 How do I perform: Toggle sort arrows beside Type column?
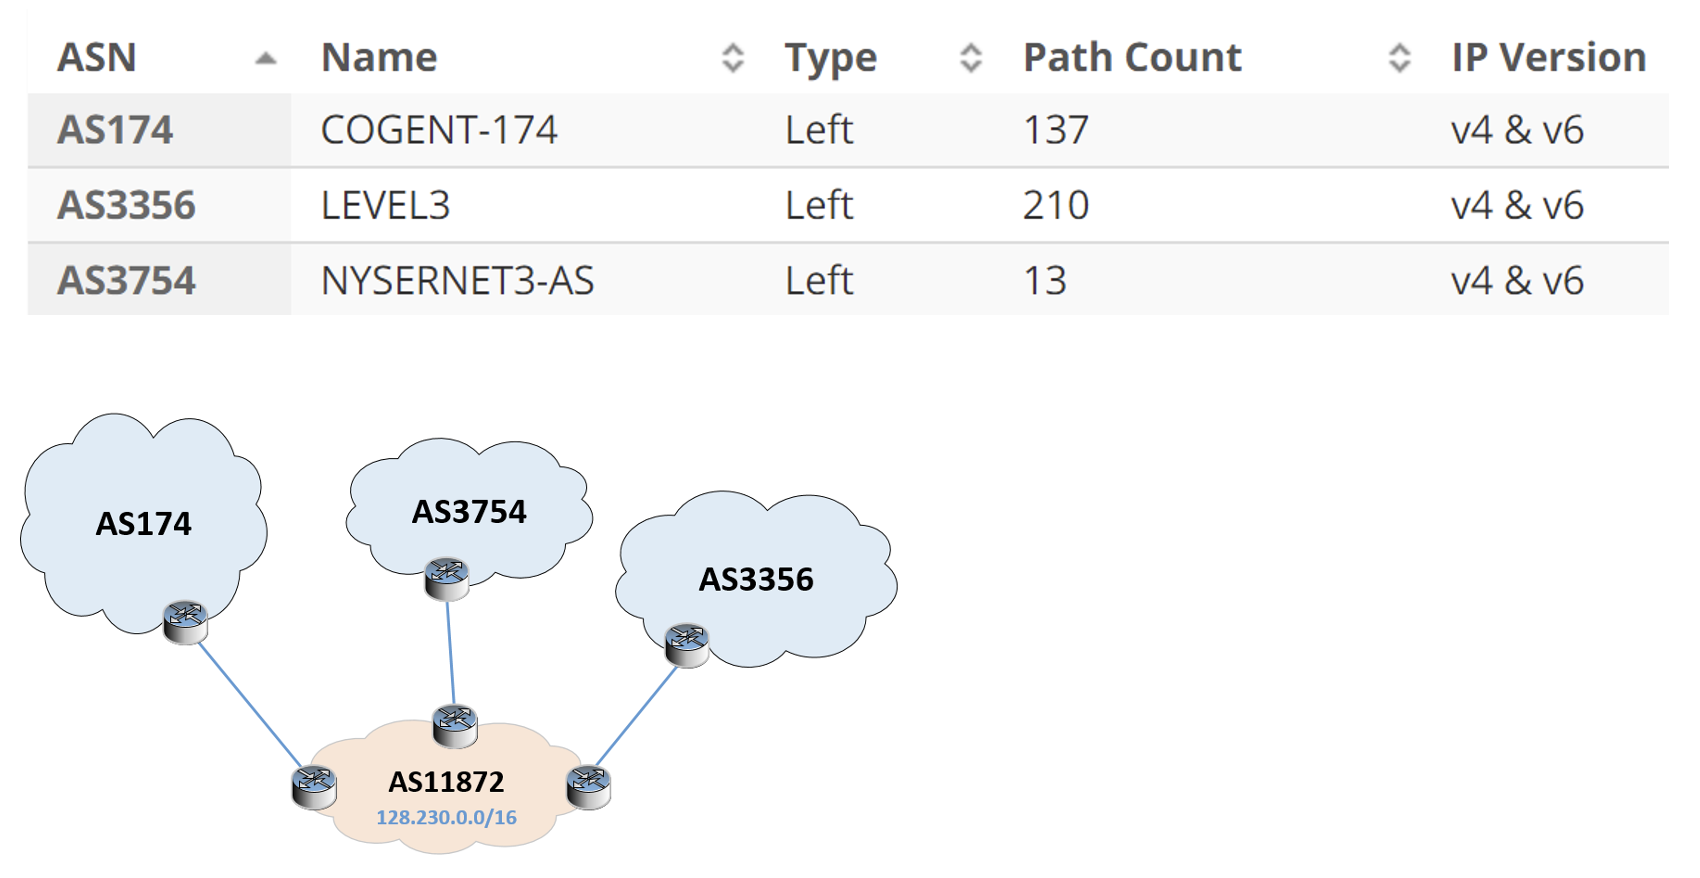coord(971,58)
